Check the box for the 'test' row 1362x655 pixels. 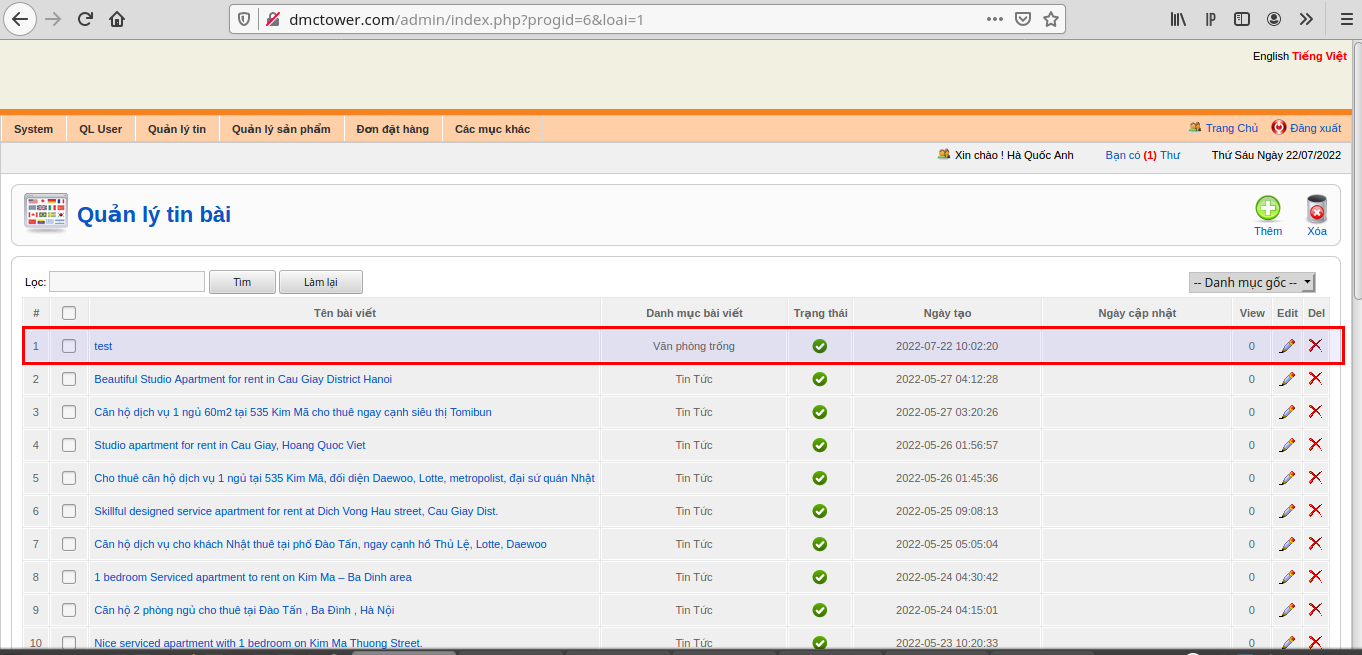69,346
